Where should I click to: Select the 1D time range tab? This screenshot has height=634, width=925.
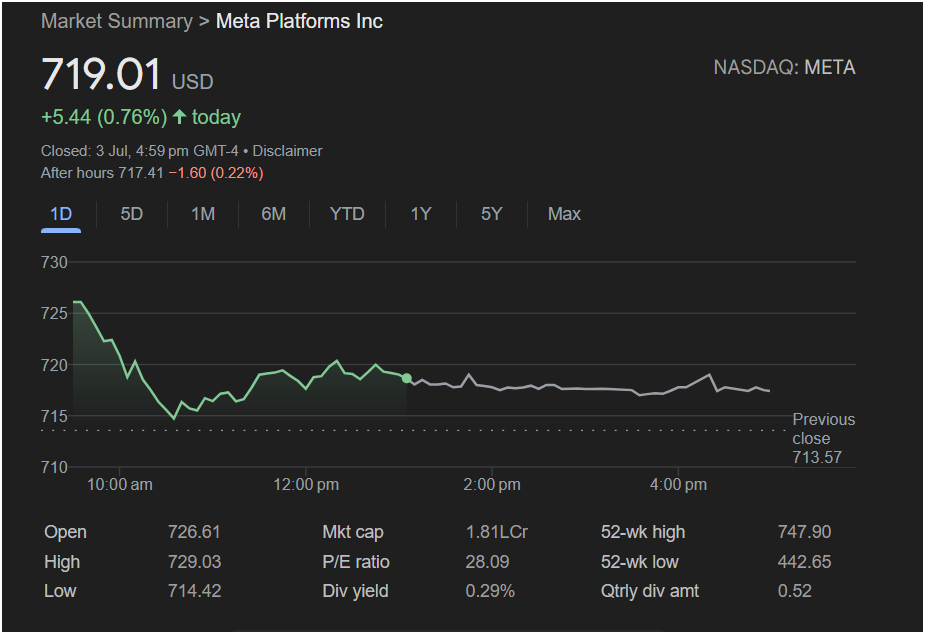(x=61, y=214)
